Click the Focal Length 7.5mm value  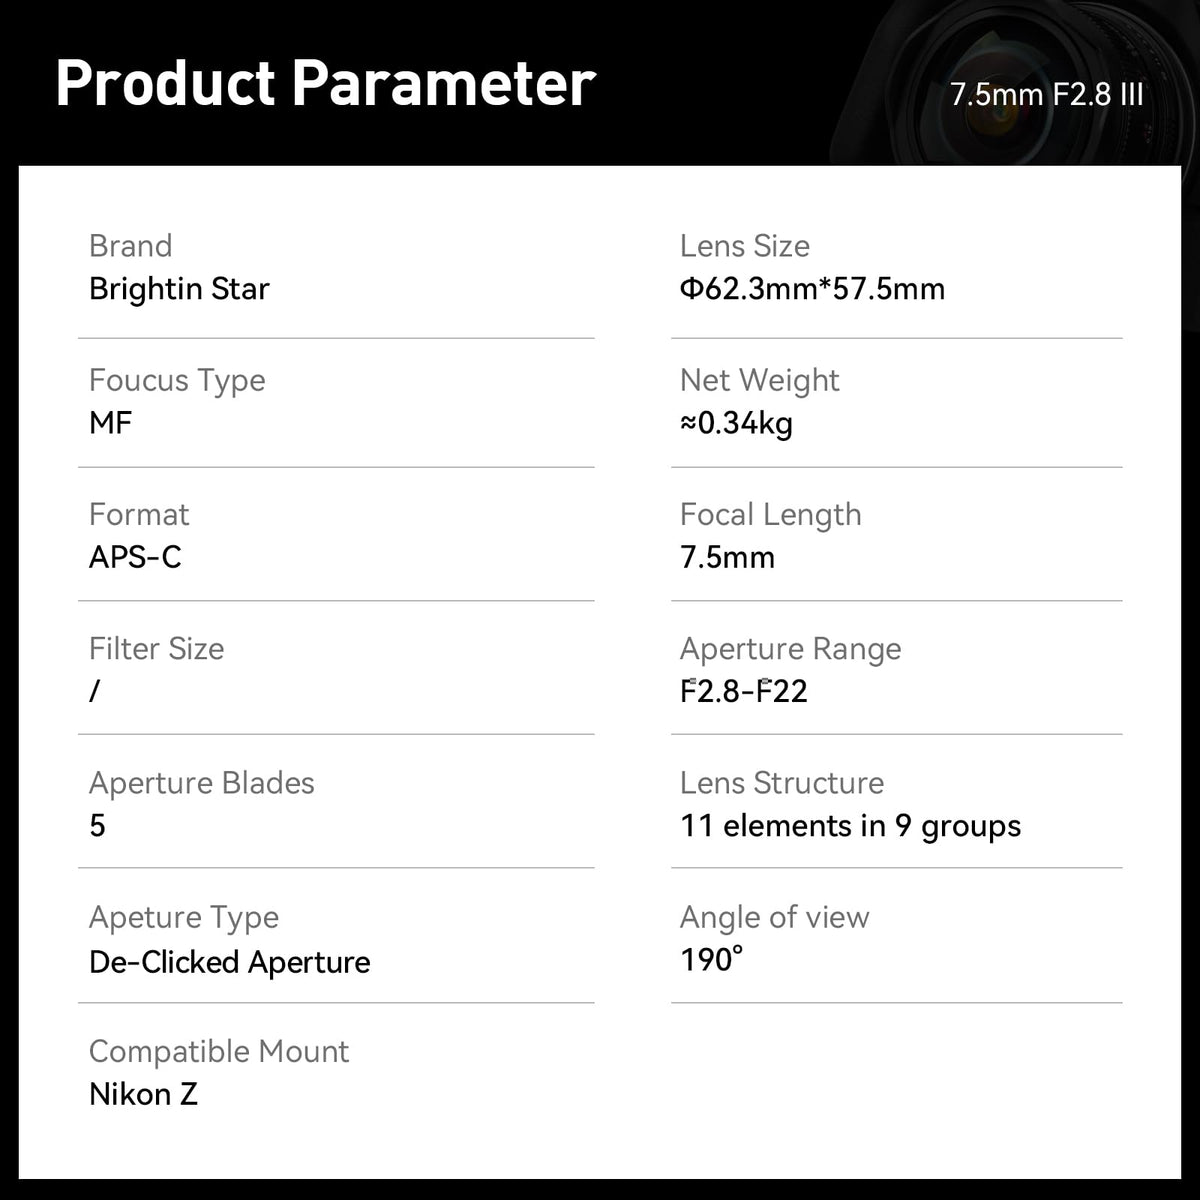pos(727,557)
